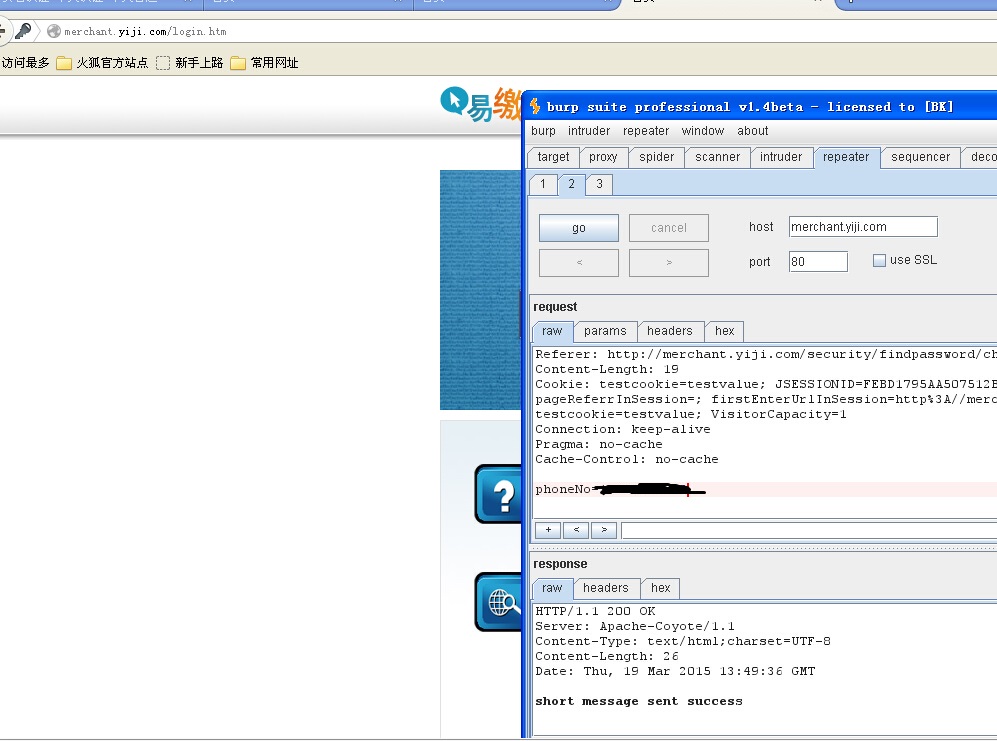The image size is (997, 741).
Task: Click the Connection: keep-alive request line
Action: pos(622,429)
